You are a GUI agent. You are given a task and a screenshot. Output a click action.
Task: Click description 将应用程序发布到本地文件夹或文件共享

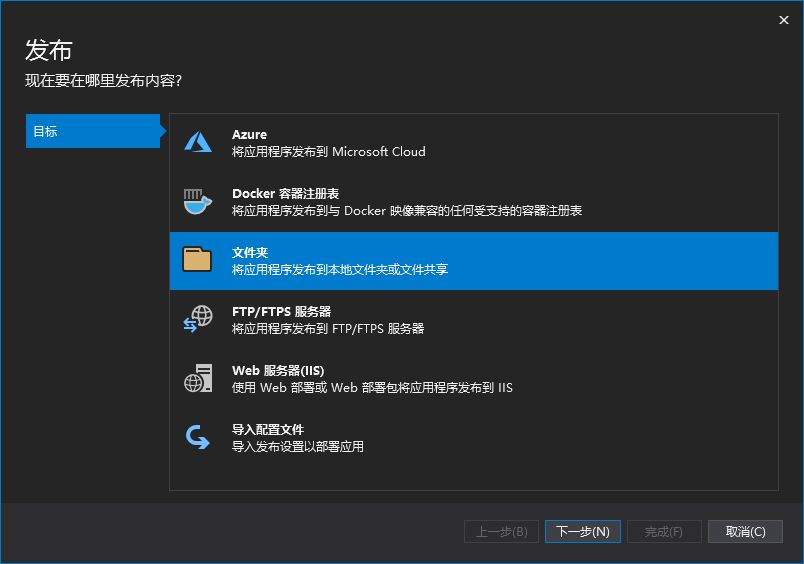(x=340, y=270)
